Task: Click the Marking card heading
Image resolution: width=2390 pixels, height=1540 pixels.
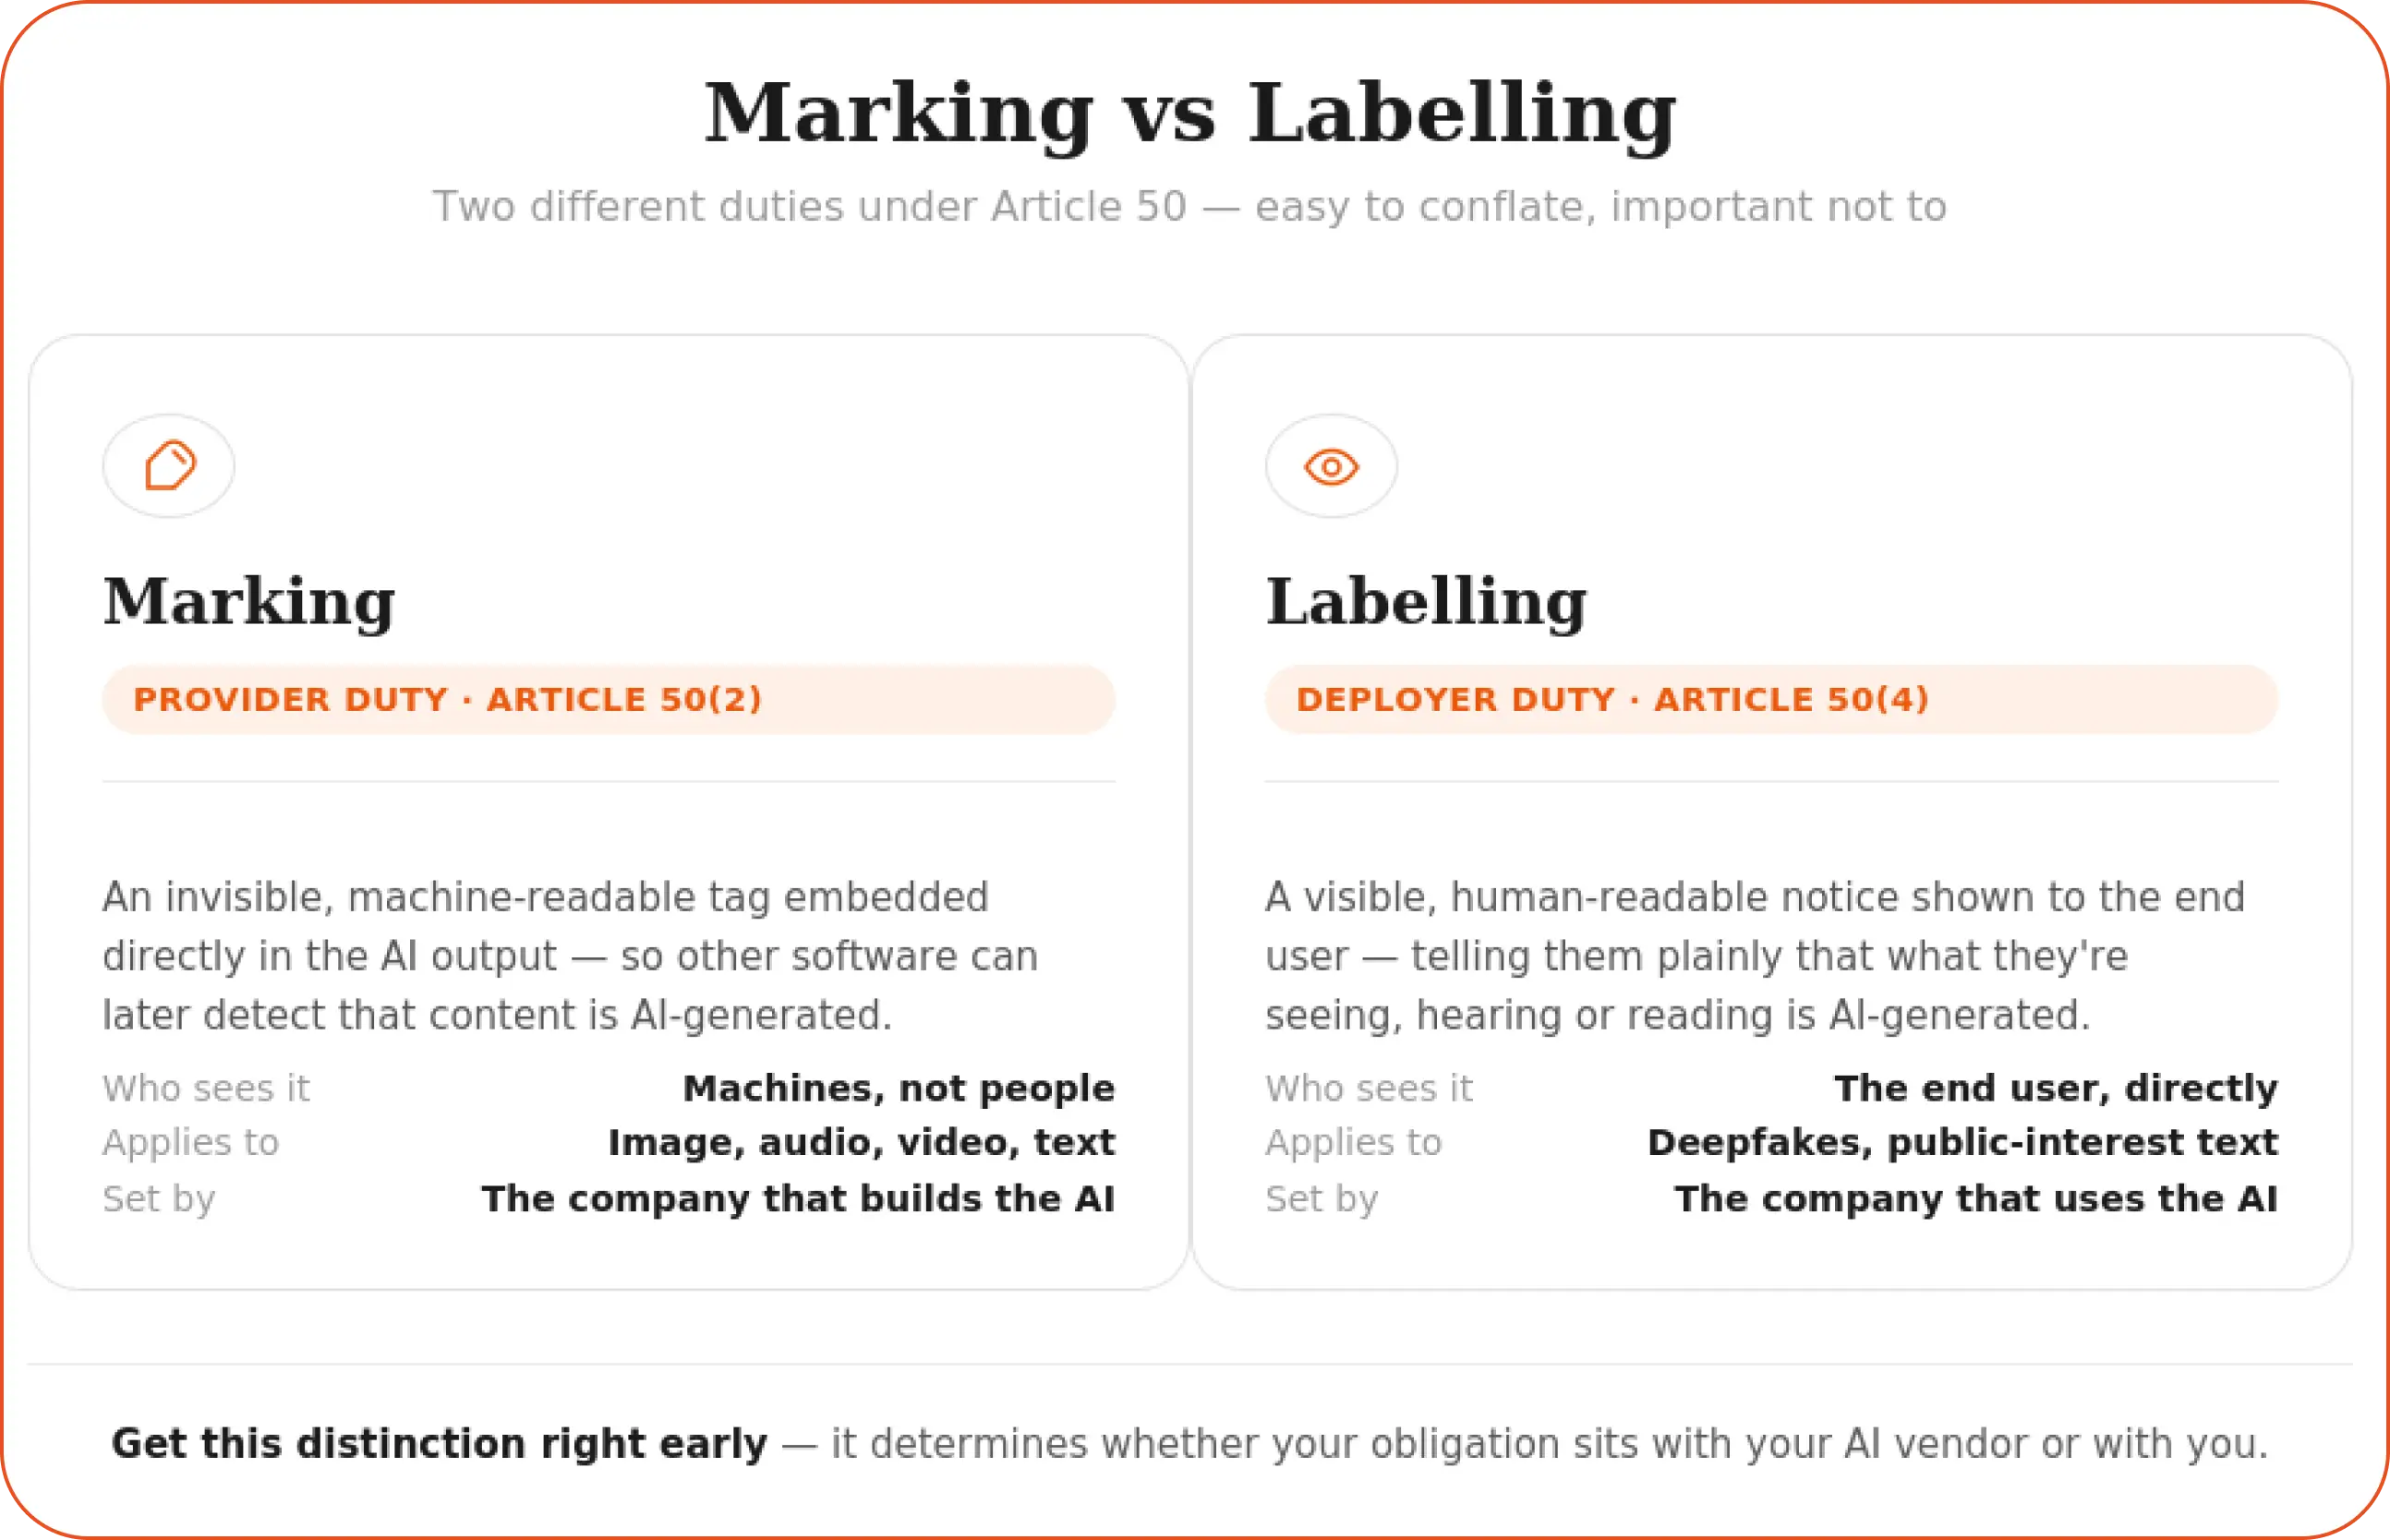Action: click(249, 602)
